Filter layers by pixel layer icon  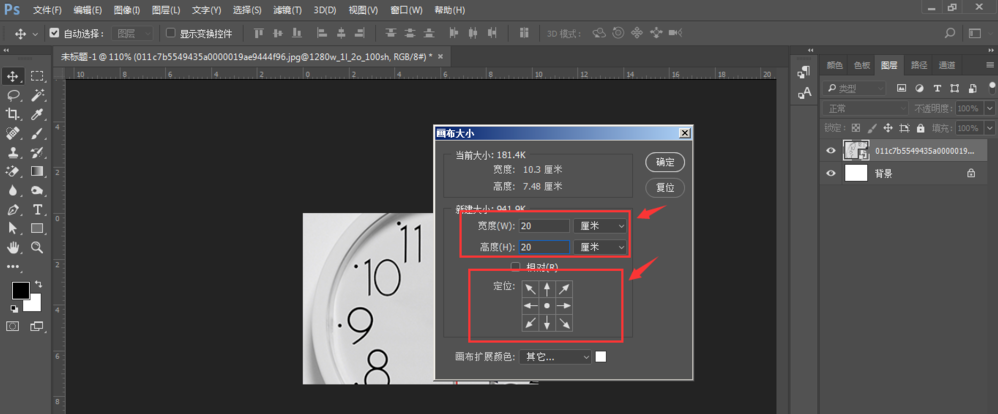[901, 88]
